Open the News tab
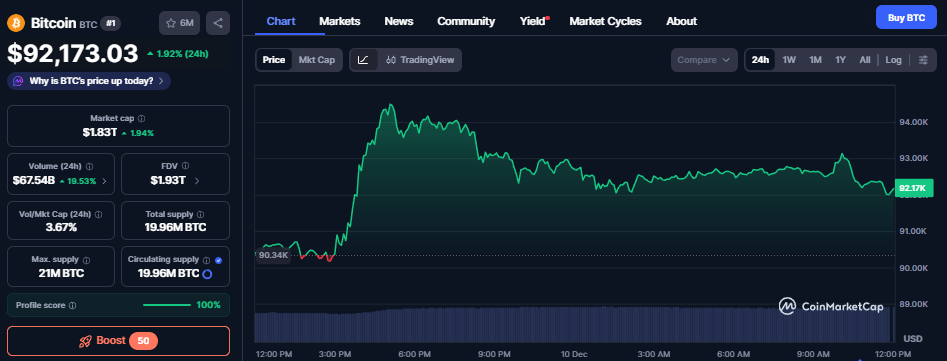Screen dimensions: 947x361 [399, 21]
